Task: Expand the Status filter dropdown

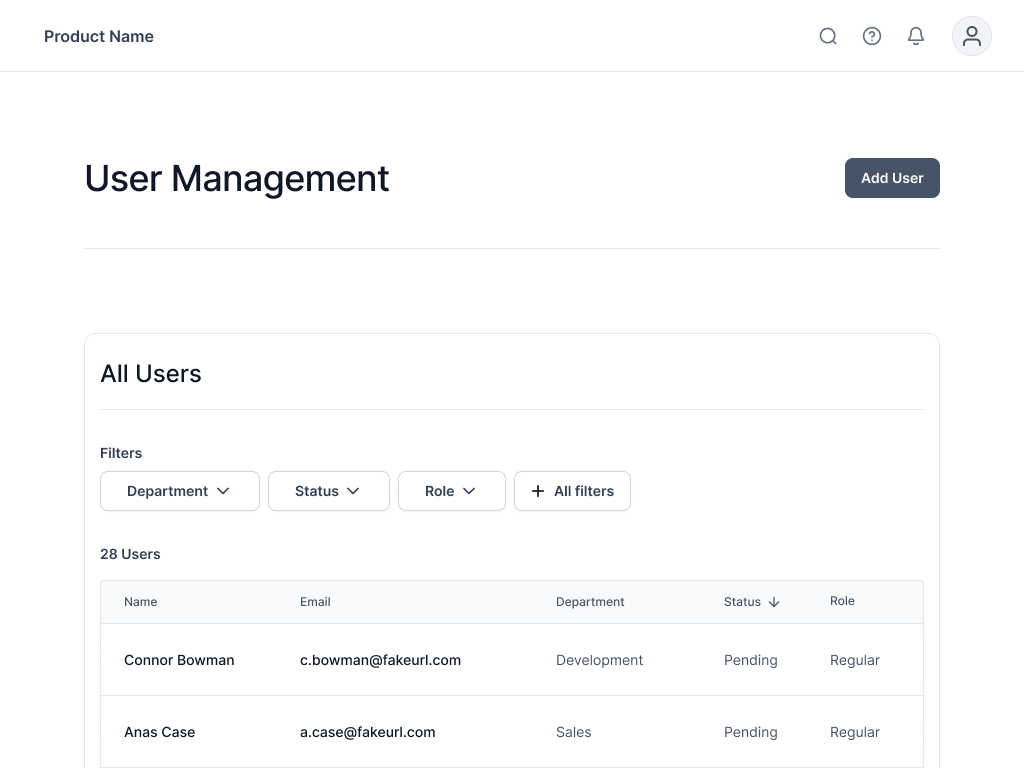Action: tap(328, 491)
